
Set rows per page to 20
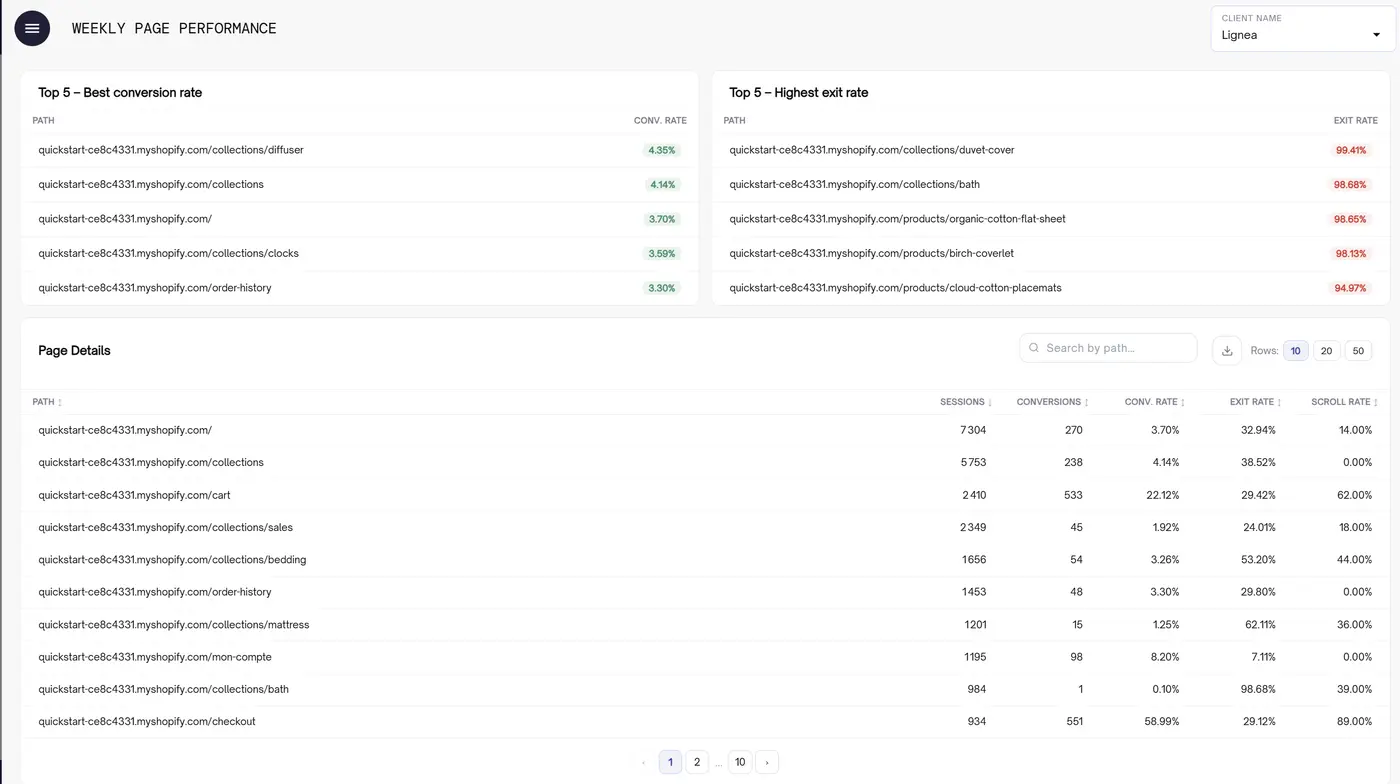1326,351
